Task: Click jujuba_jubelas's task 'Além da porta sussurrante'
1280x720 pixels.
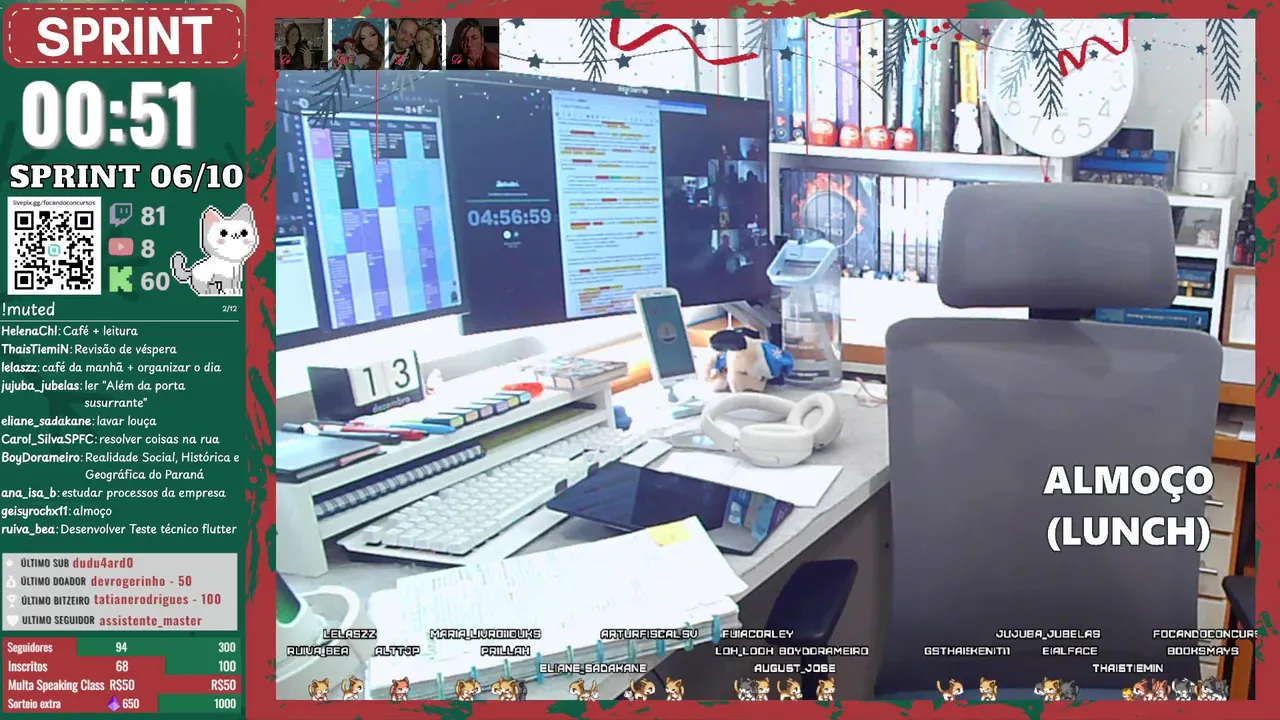Action: [135, 394]
